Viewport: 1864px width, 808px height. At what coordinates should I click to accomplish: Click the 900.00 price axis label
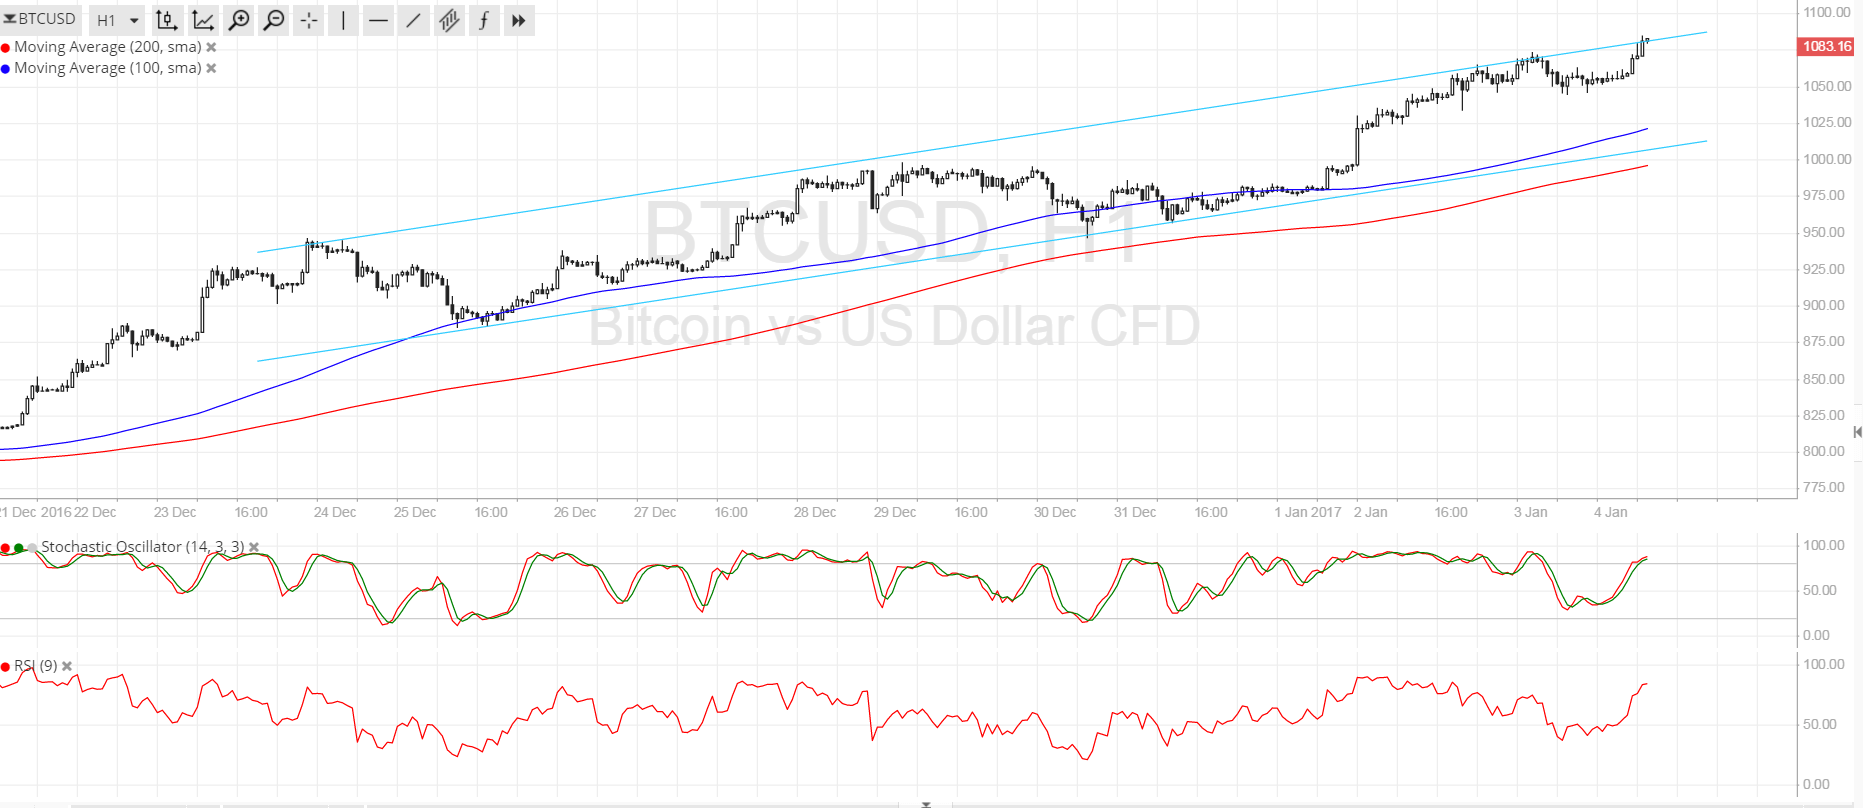tap(1824, 305)
